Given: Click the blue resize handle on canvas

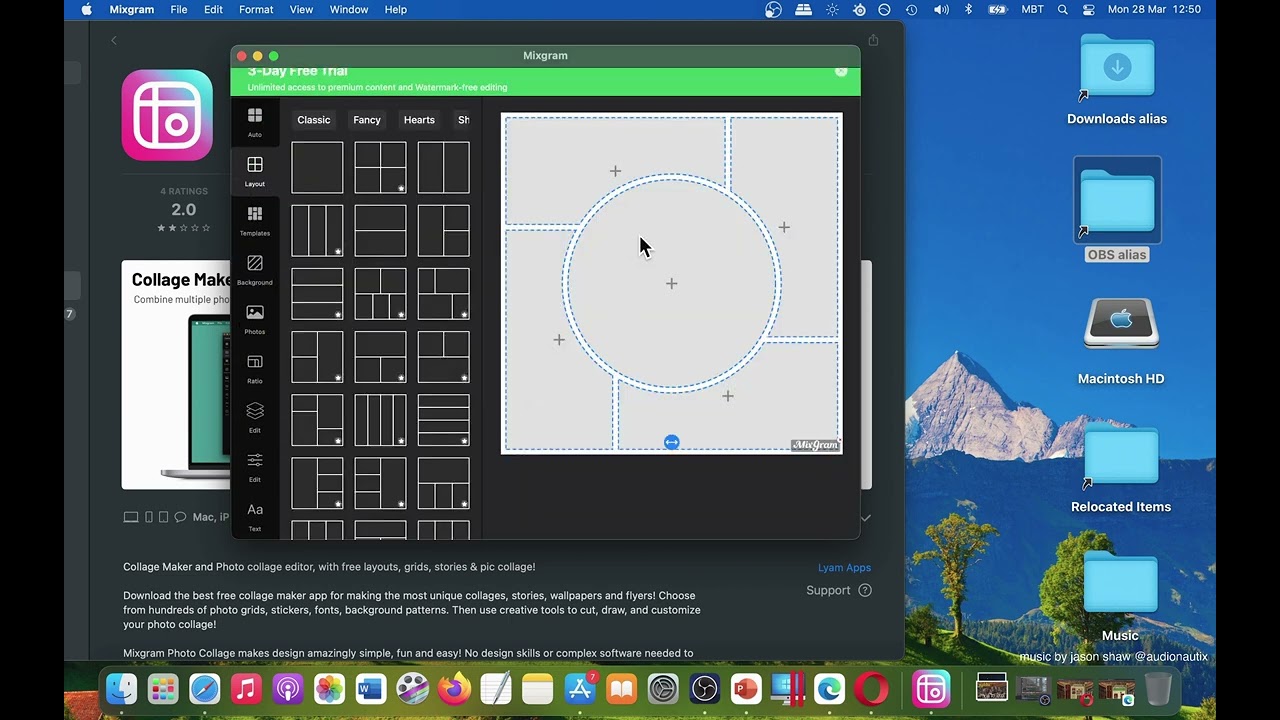Looking at the screenshot, I should tap(672, 442).
